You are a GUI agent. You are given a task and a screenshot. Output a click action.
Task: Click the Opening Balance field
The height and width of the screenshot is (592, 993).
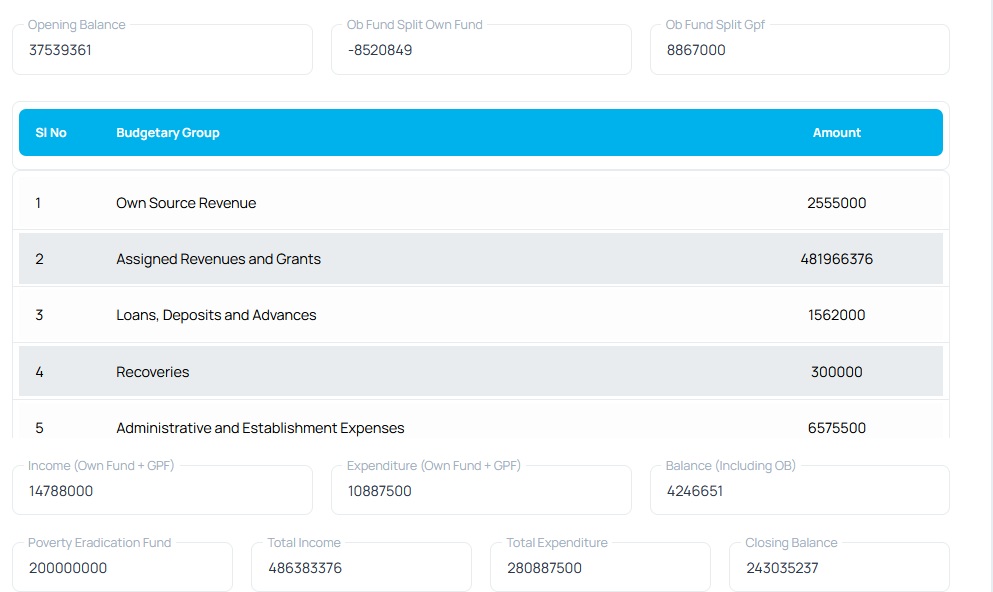pos(162,49)
